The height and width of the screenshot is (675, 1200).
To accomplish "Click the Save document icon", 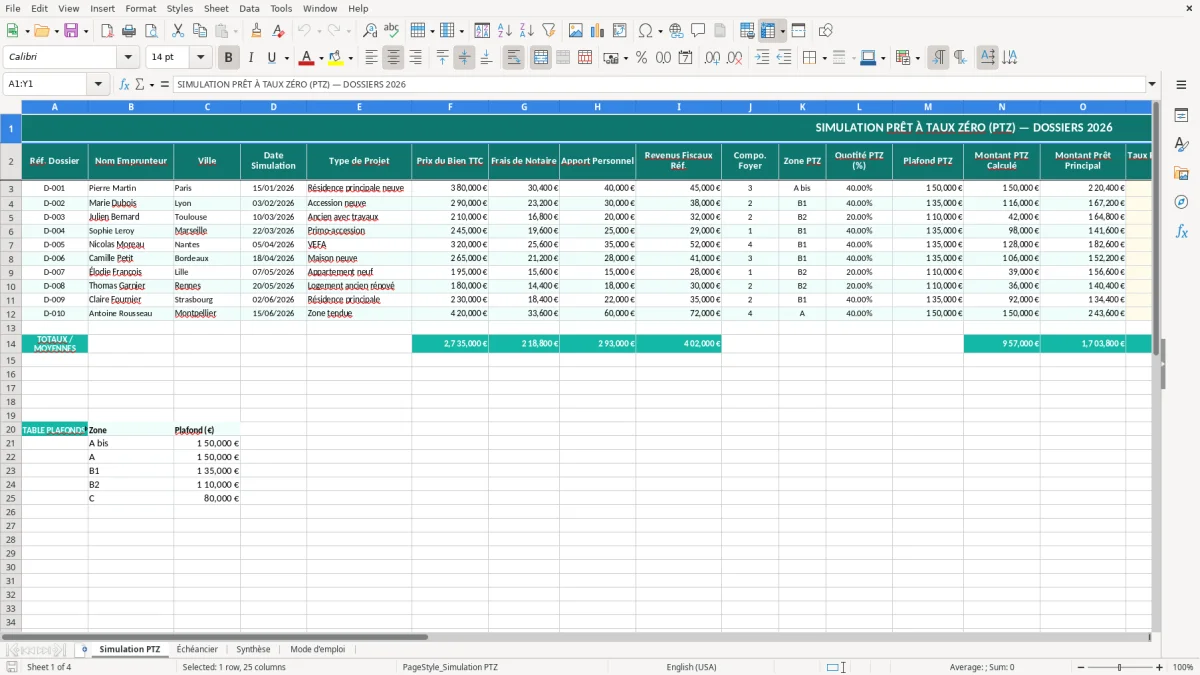I will click(71, 31).
